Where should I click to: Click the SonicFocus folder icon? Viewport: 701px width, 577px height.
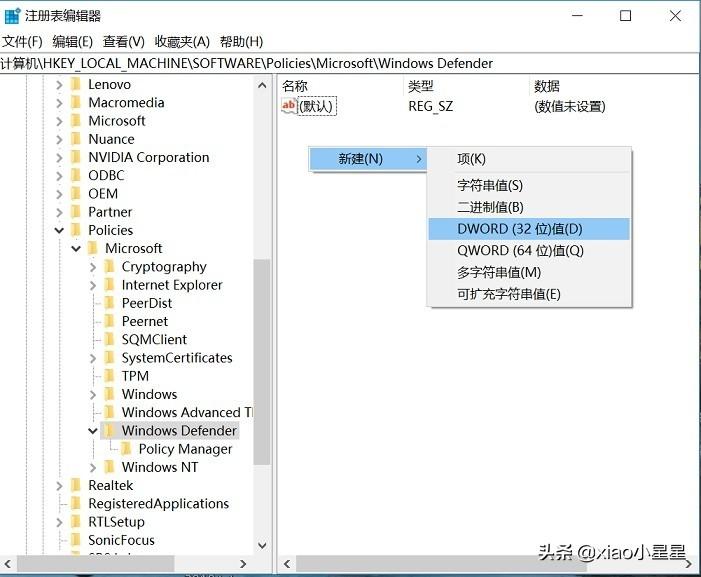click(76, 540)
